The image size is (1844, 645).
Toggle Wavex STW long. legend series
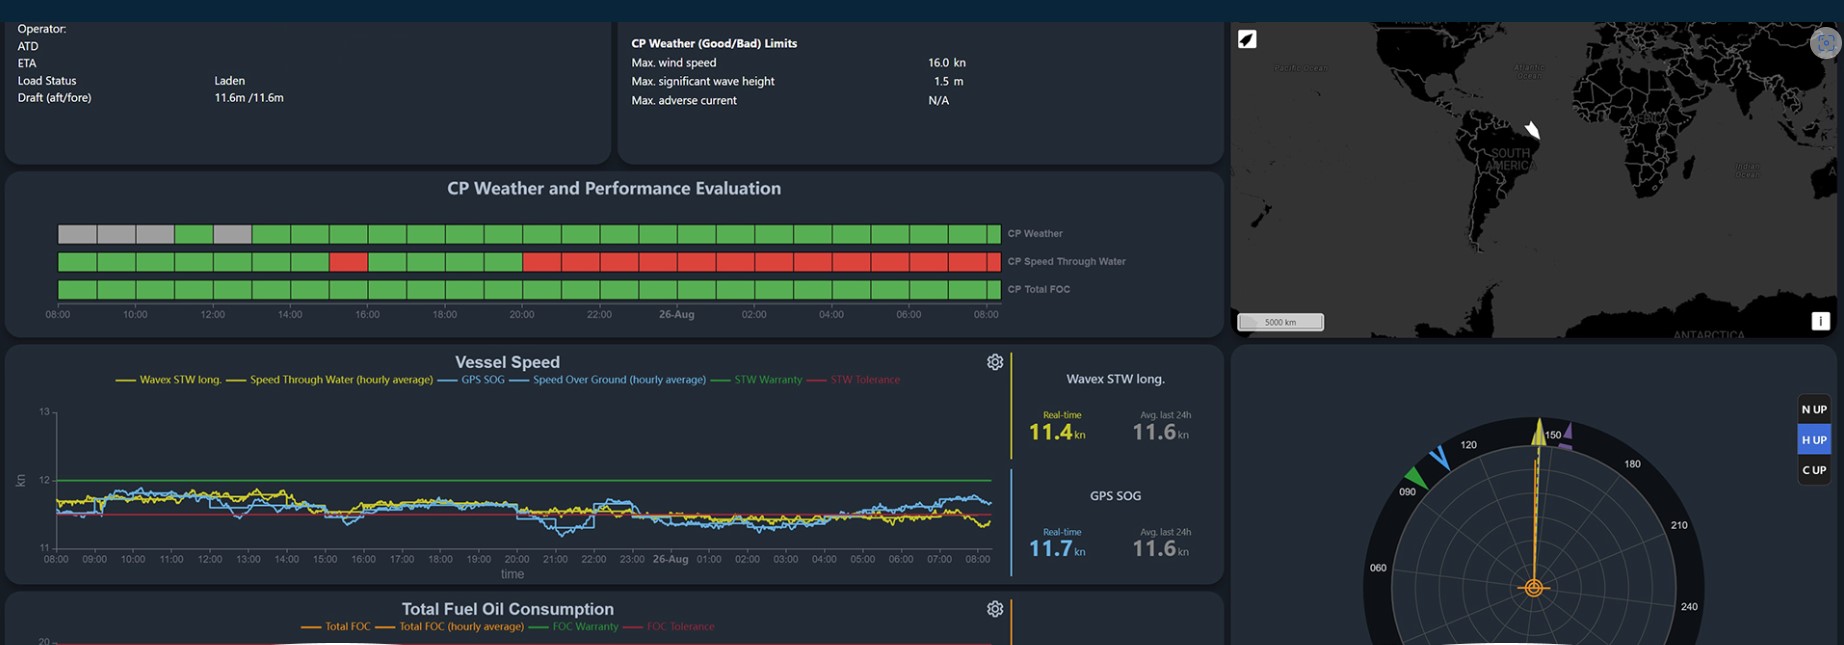pos(169,380)
